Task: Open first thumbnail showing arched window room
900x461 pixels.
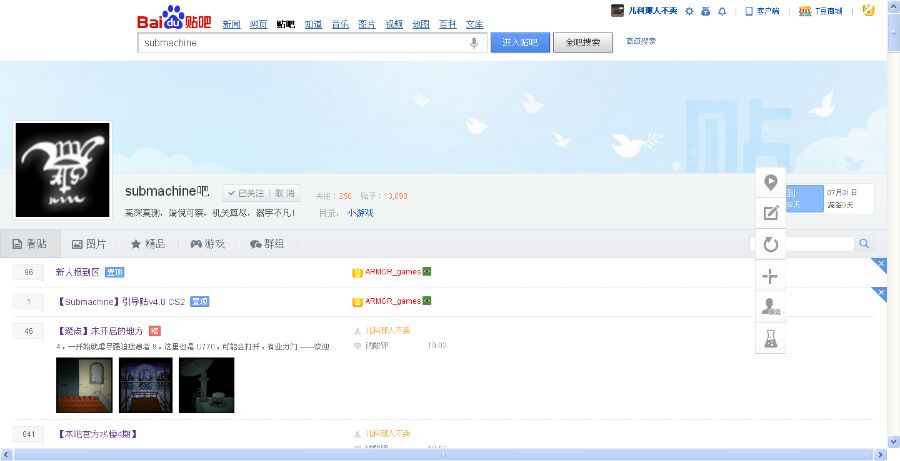Action: [84, 385]
